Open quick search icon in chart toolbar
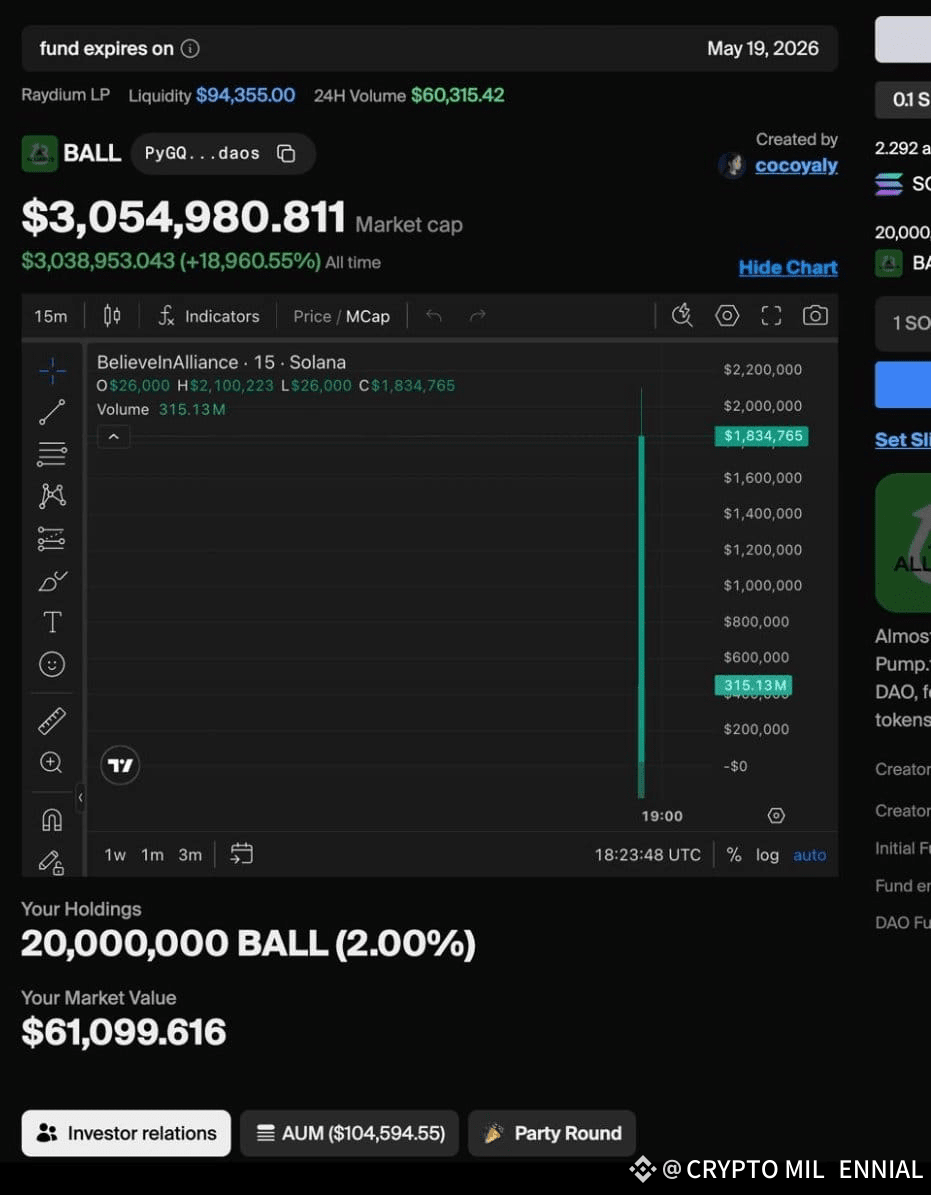 [682, 316]
